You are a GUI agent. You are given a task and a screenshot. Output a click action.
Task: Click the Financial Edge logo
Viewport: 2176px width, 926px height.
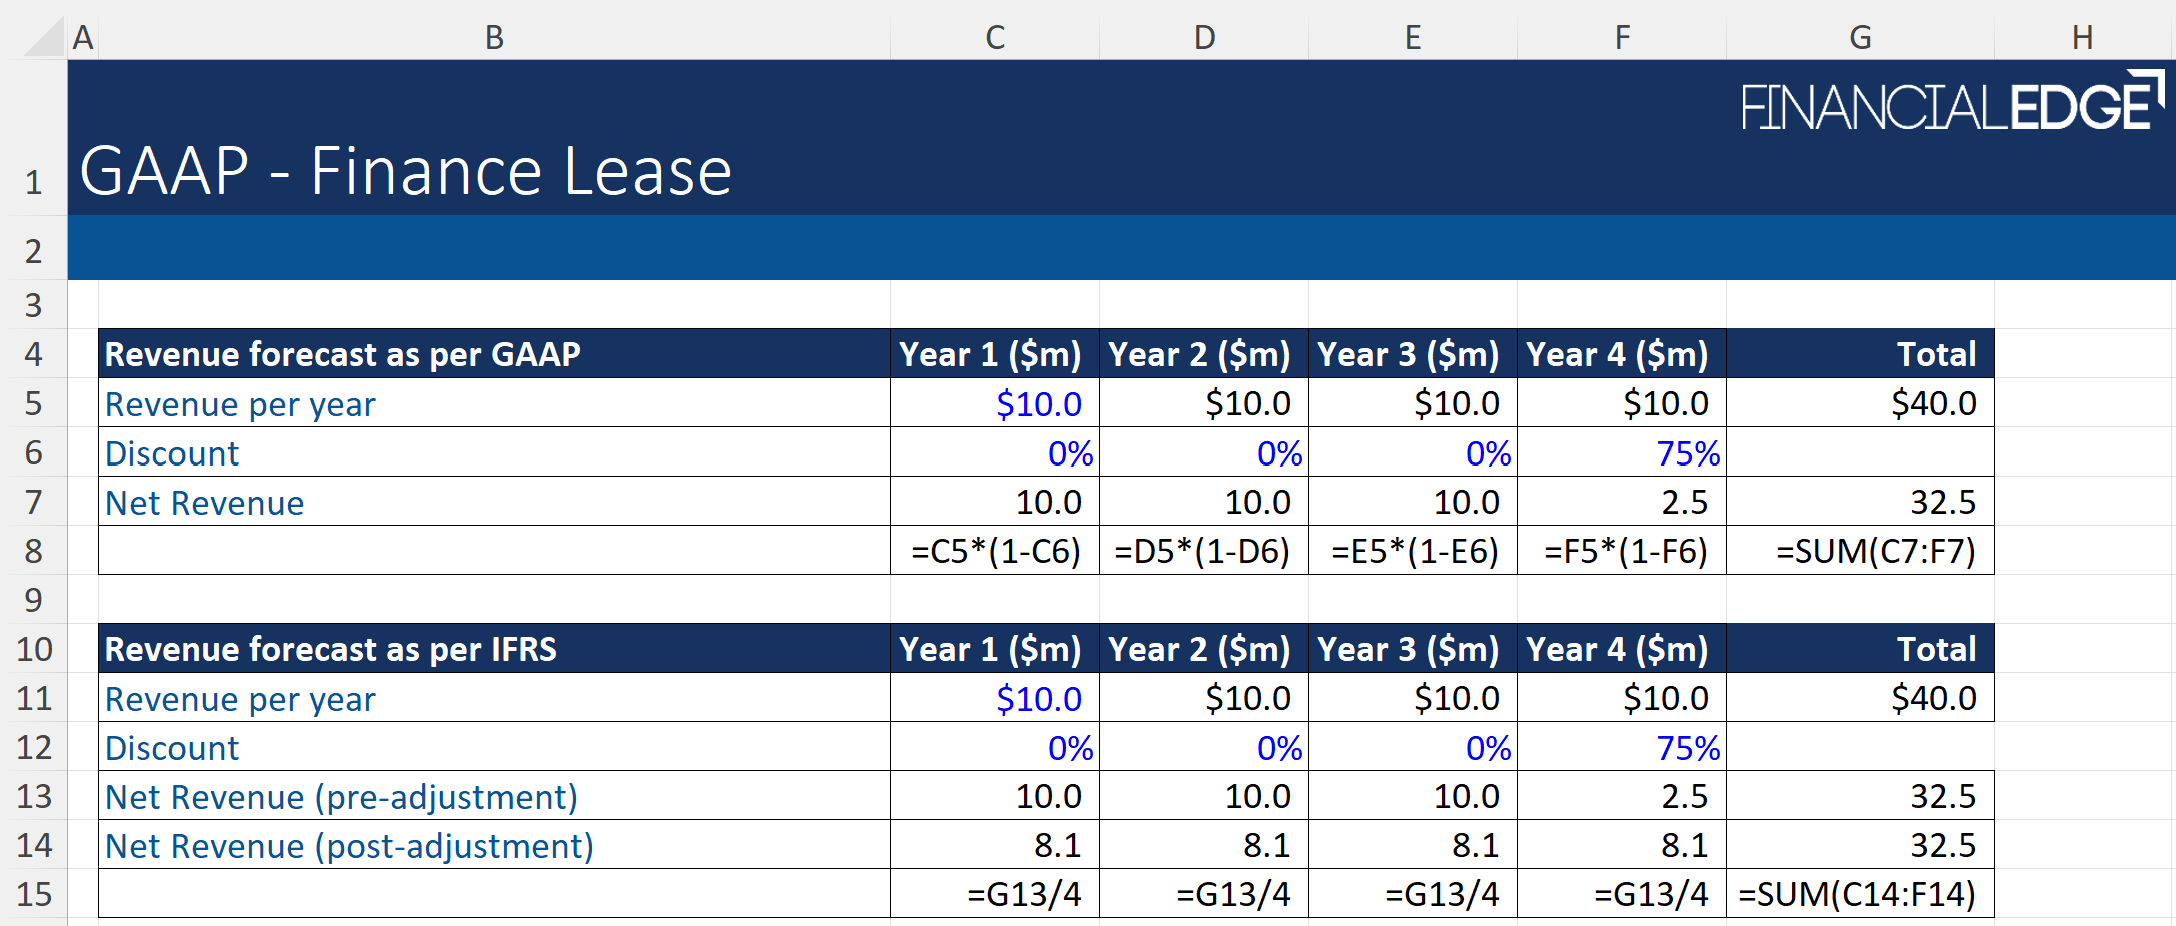pyautogui.click(x=1950, y=104)
